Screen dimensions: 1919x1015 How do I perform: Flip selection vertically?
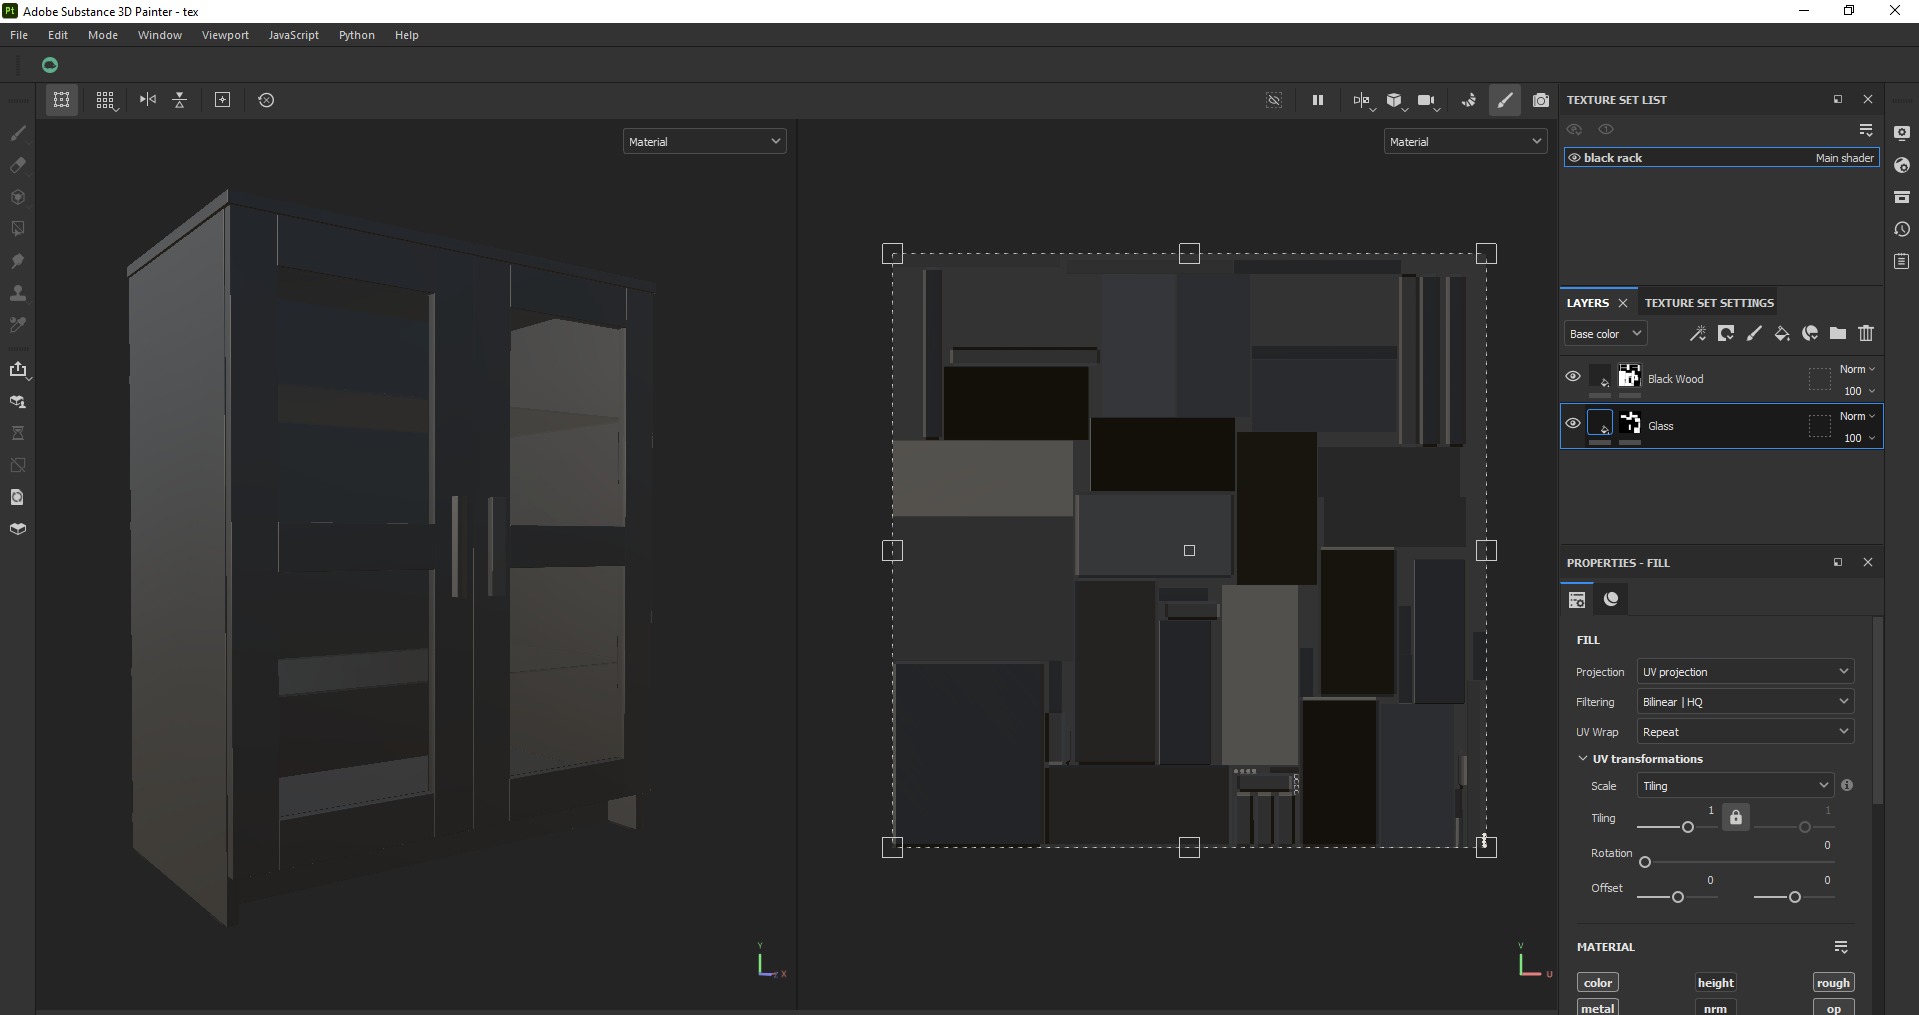180,100
